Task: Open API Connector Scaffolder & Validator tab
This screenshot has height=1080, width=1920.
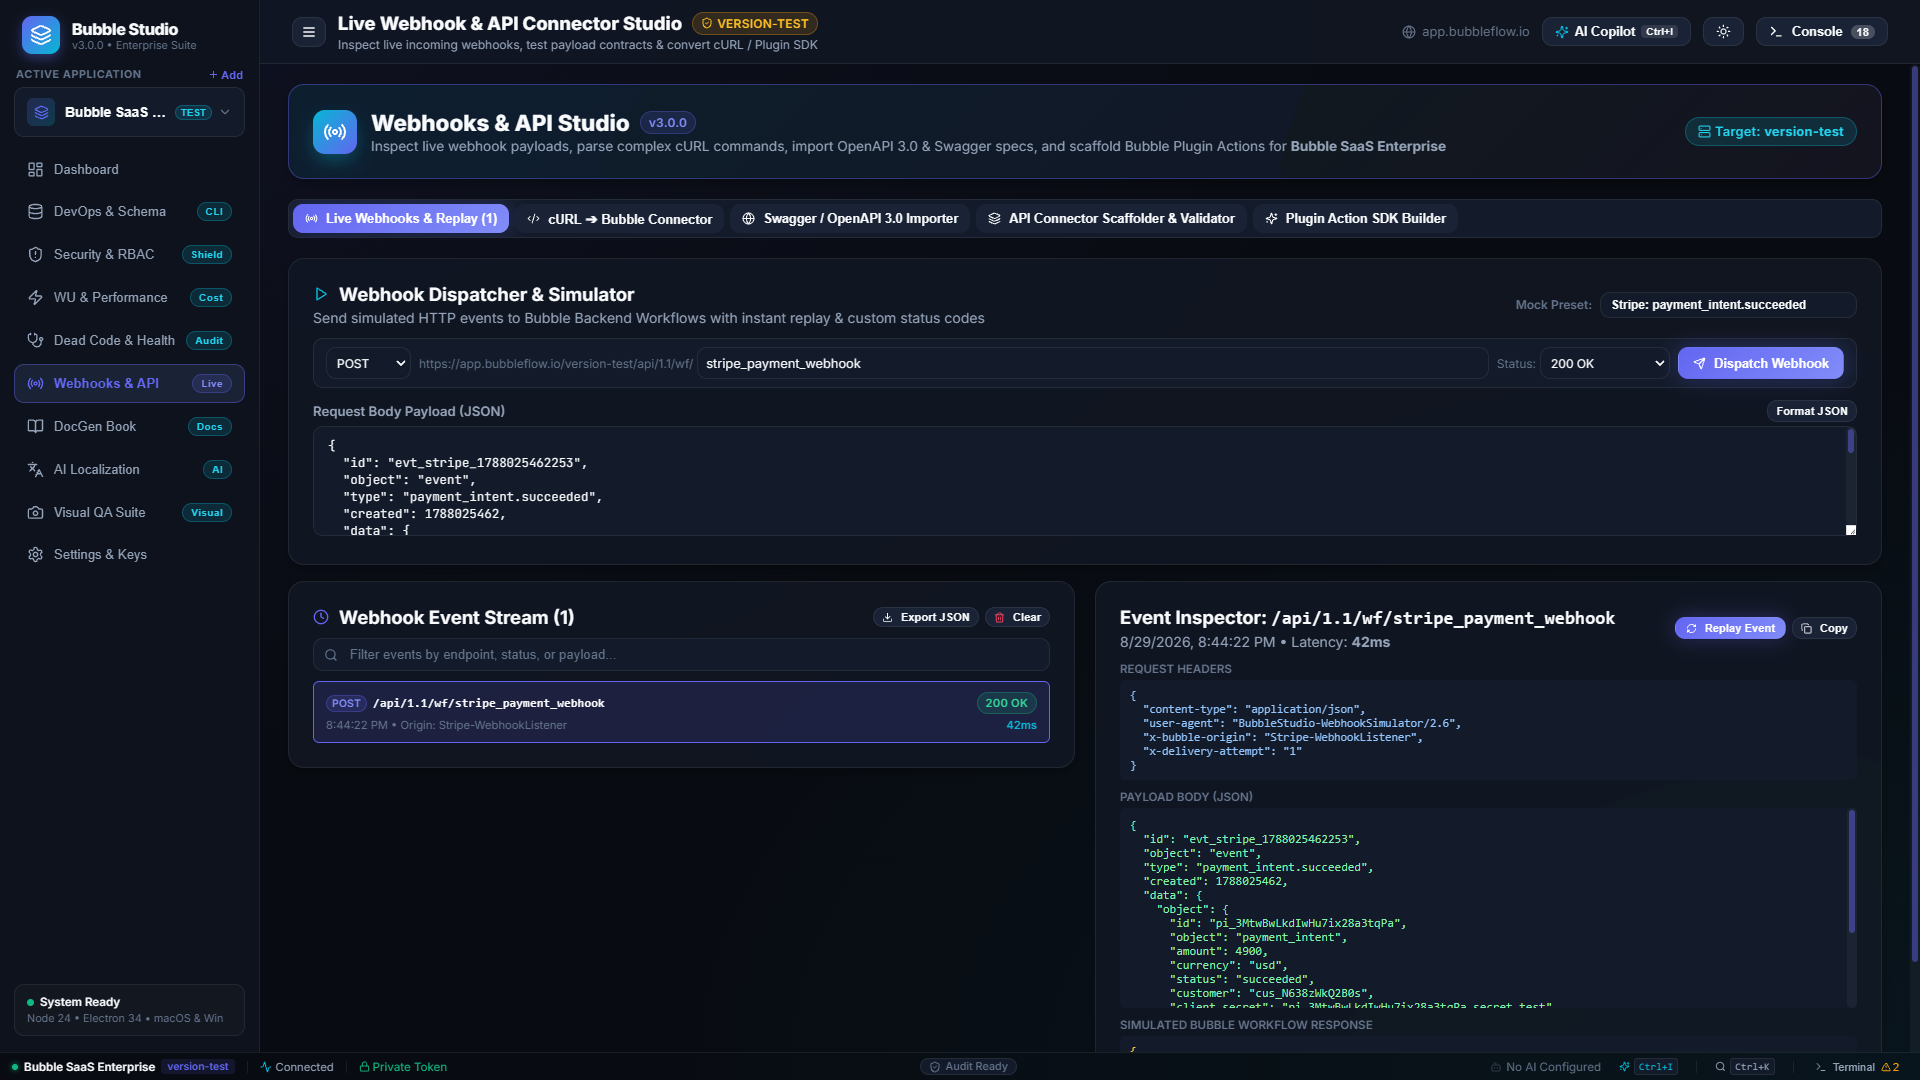Action: click(1111, 219)
